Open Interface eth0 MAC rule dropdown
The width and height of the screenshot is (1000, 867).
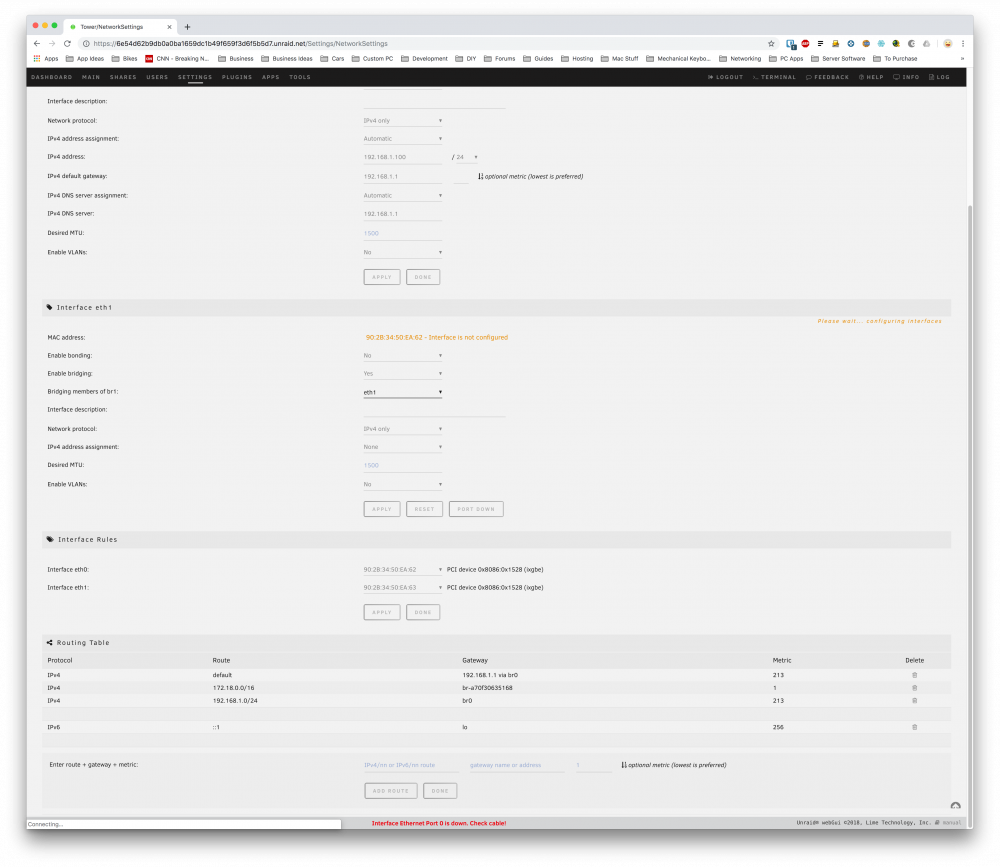(x=402, y=570)
